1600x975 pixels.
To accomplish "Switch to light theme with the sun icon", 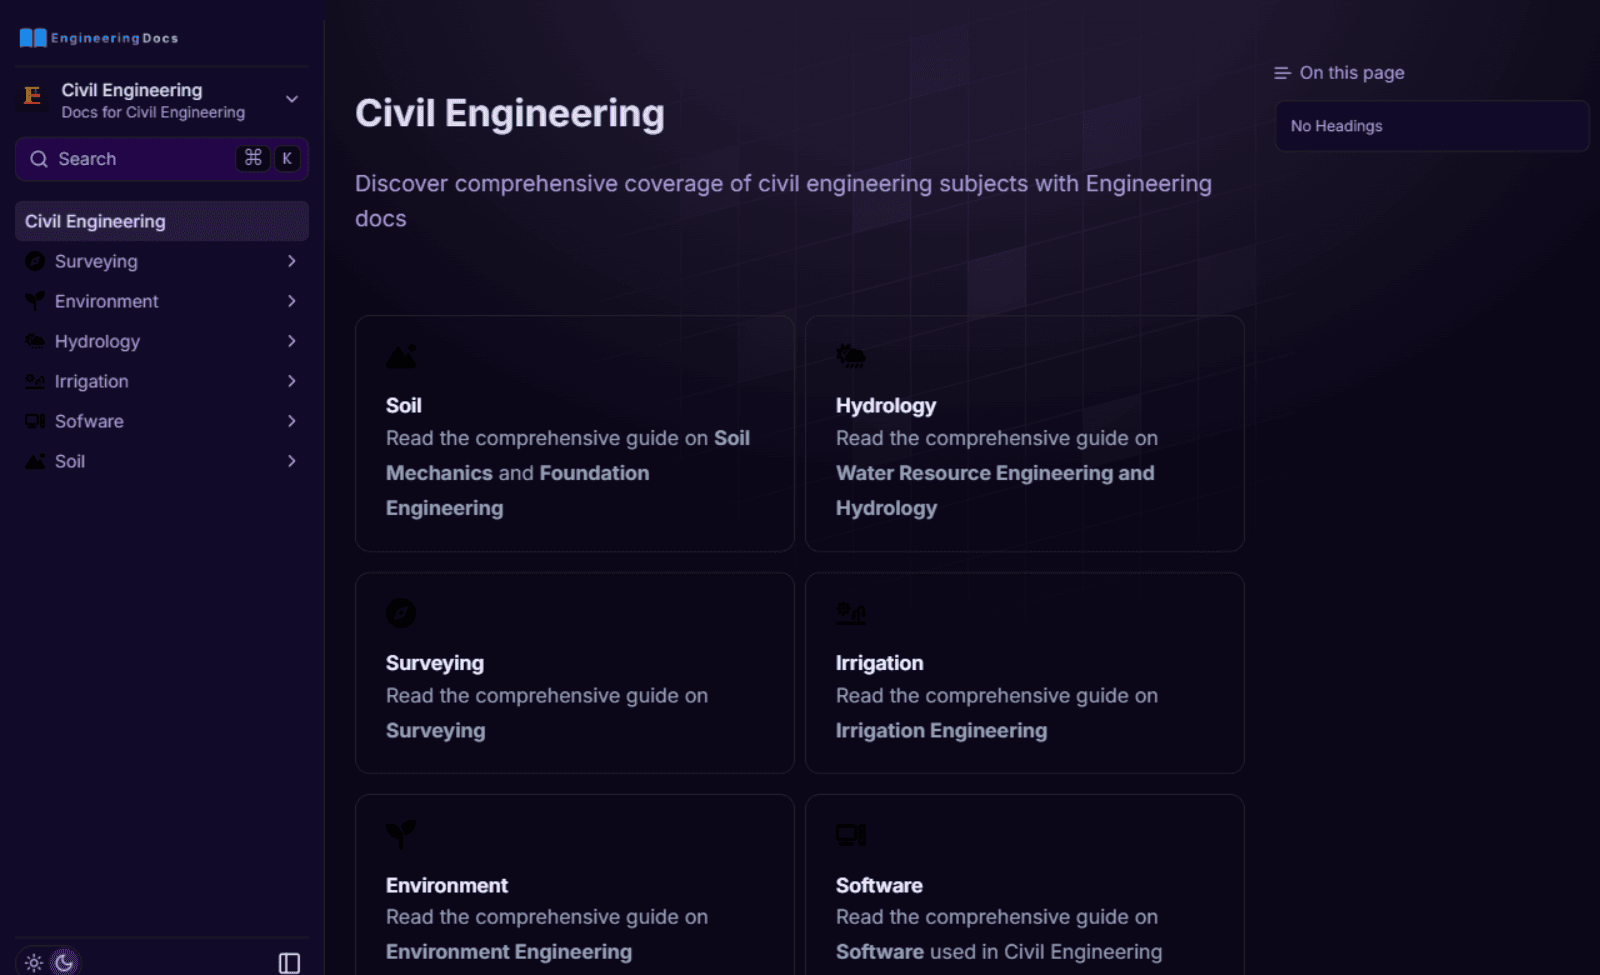I will (x=34, y=963).
